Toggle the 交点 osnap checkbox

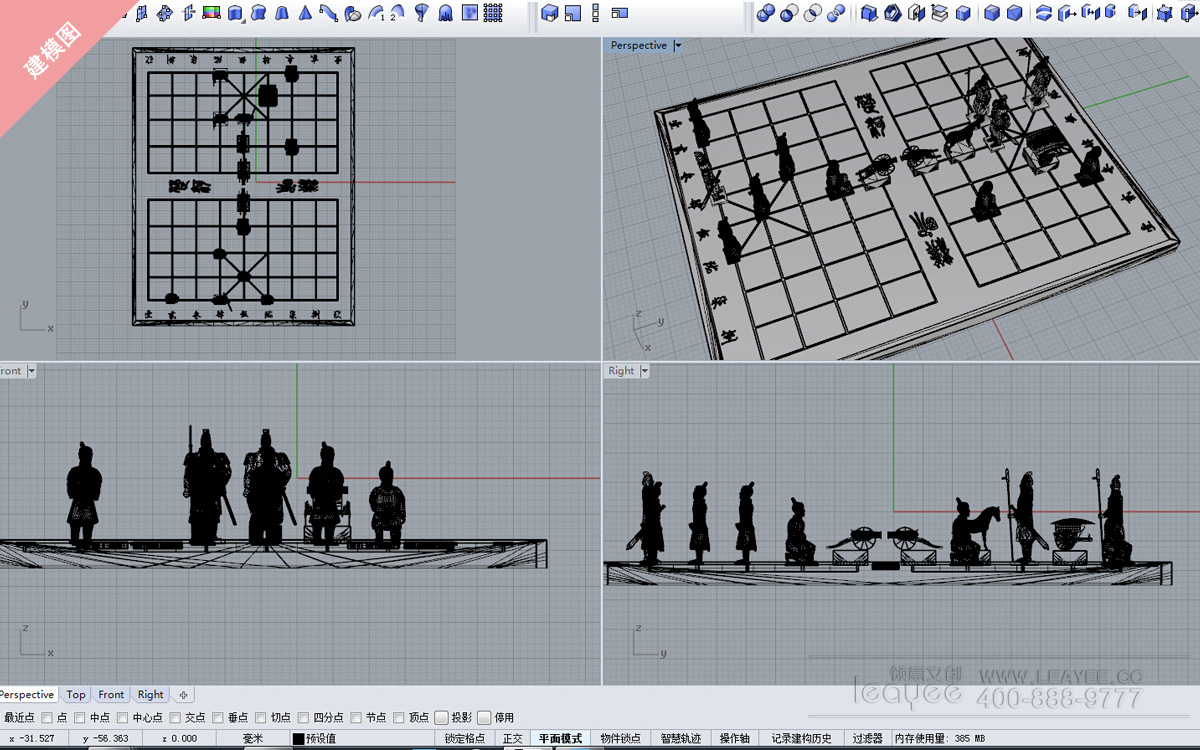pos(175,717)
